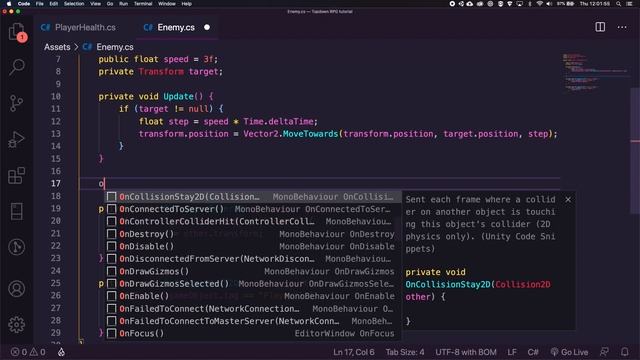The width and height of the screenshot is (640, 360).
Task: Select OnConnectedToServer() suggestion
Action: [x=253, y=209]
